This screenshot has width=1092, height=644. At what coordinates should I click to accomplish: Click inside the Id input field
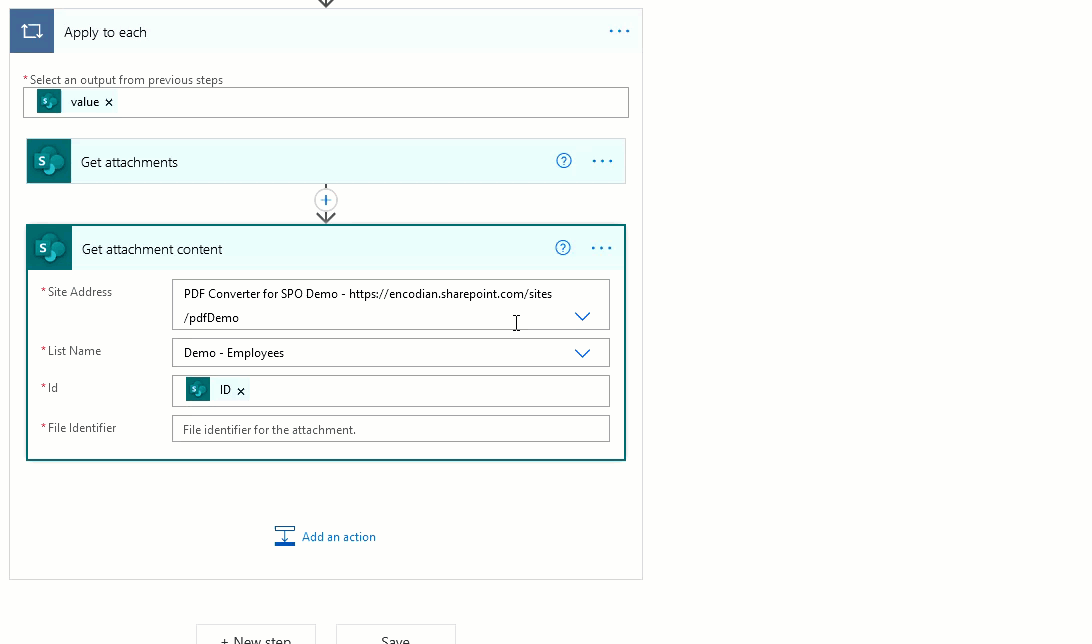[x=391, y=391]
